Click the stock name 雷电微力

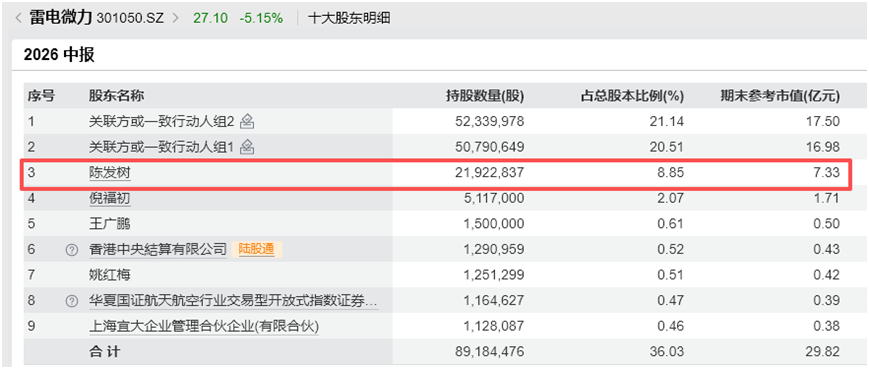(61, 18)
